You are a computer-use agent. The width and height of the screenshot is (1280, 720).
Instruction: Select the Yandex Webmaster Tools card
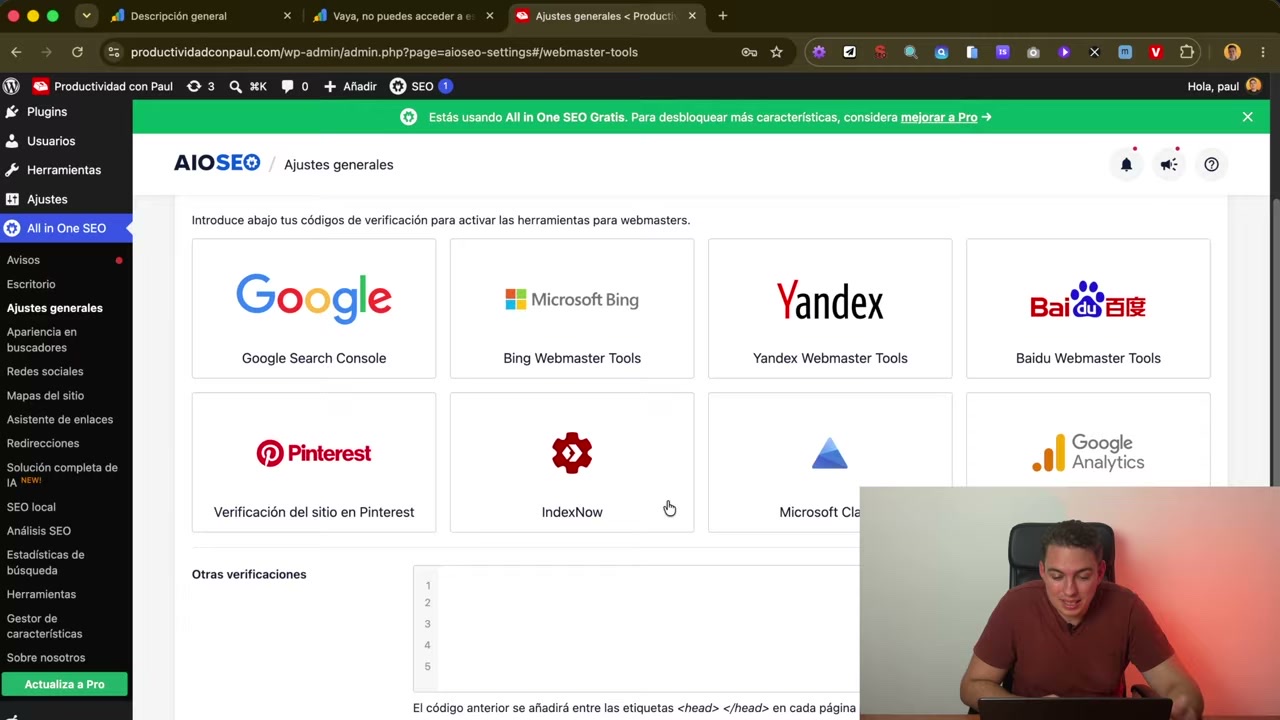[830, 308]
